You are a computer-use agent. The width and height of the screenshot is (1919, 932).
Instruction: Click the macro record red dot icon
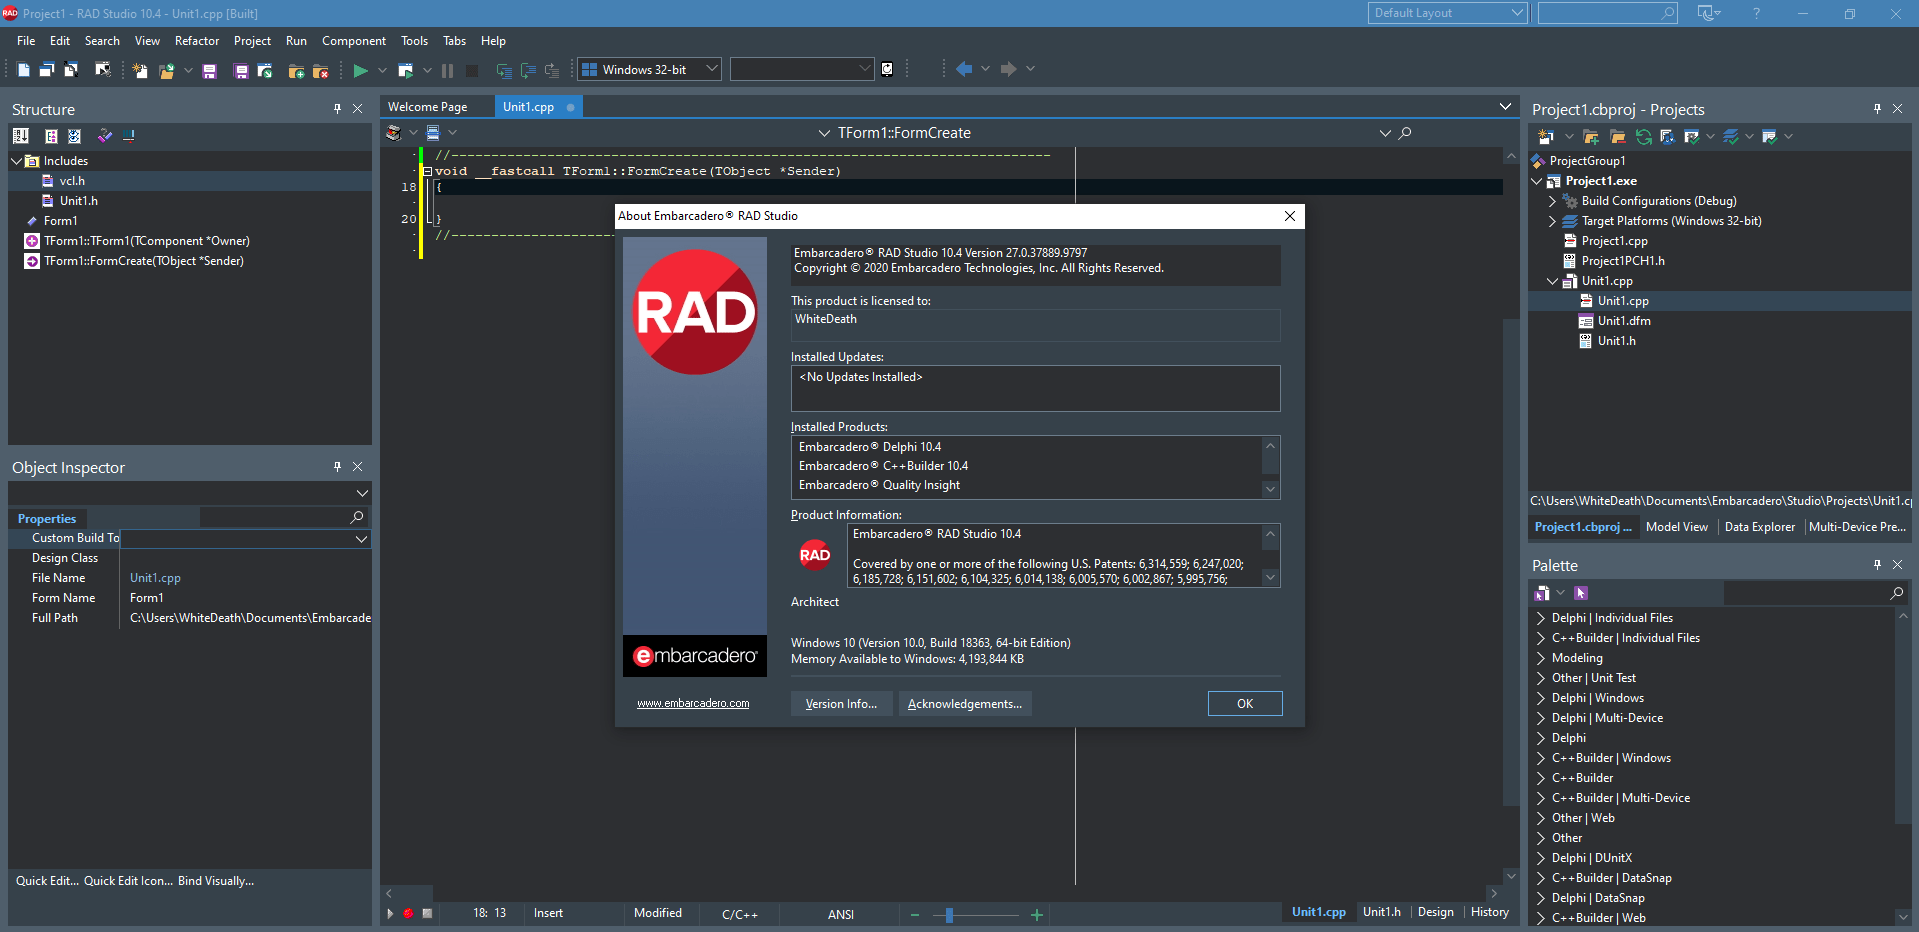[x=408, y=913]
